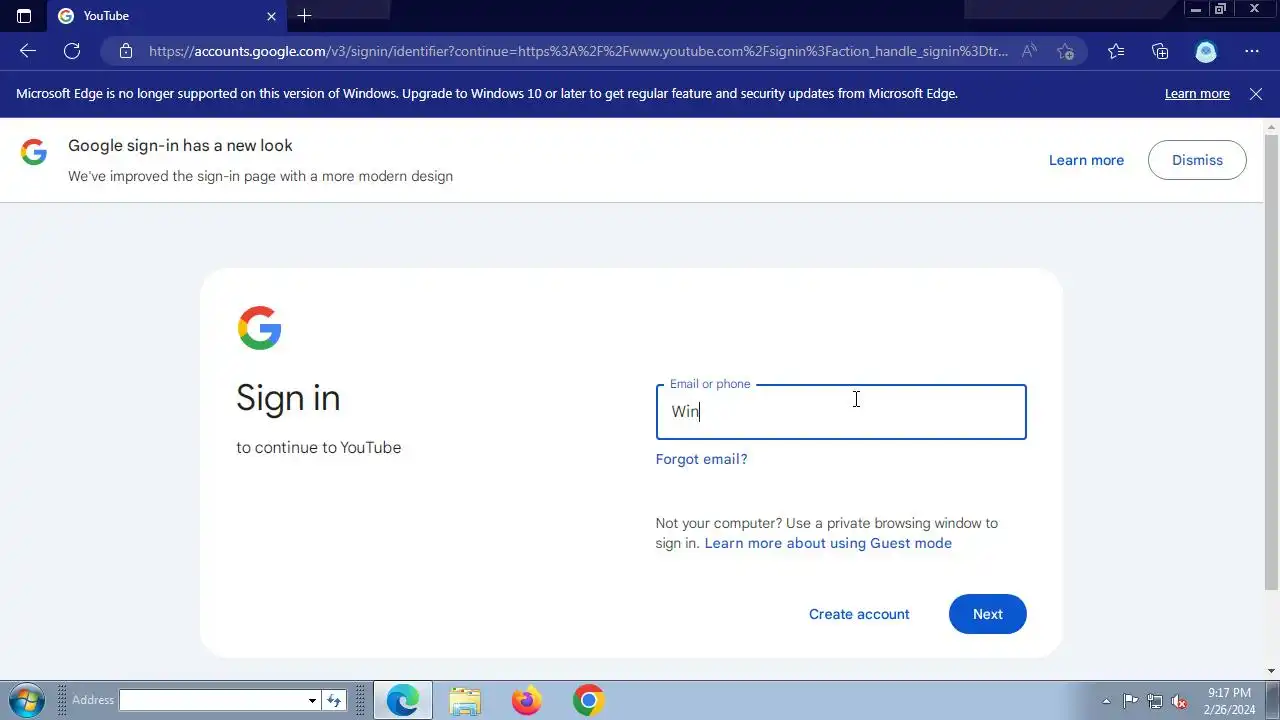Open Learn more about new sign-in look
The image size is (1280, 720).
tap(1086, 160)
